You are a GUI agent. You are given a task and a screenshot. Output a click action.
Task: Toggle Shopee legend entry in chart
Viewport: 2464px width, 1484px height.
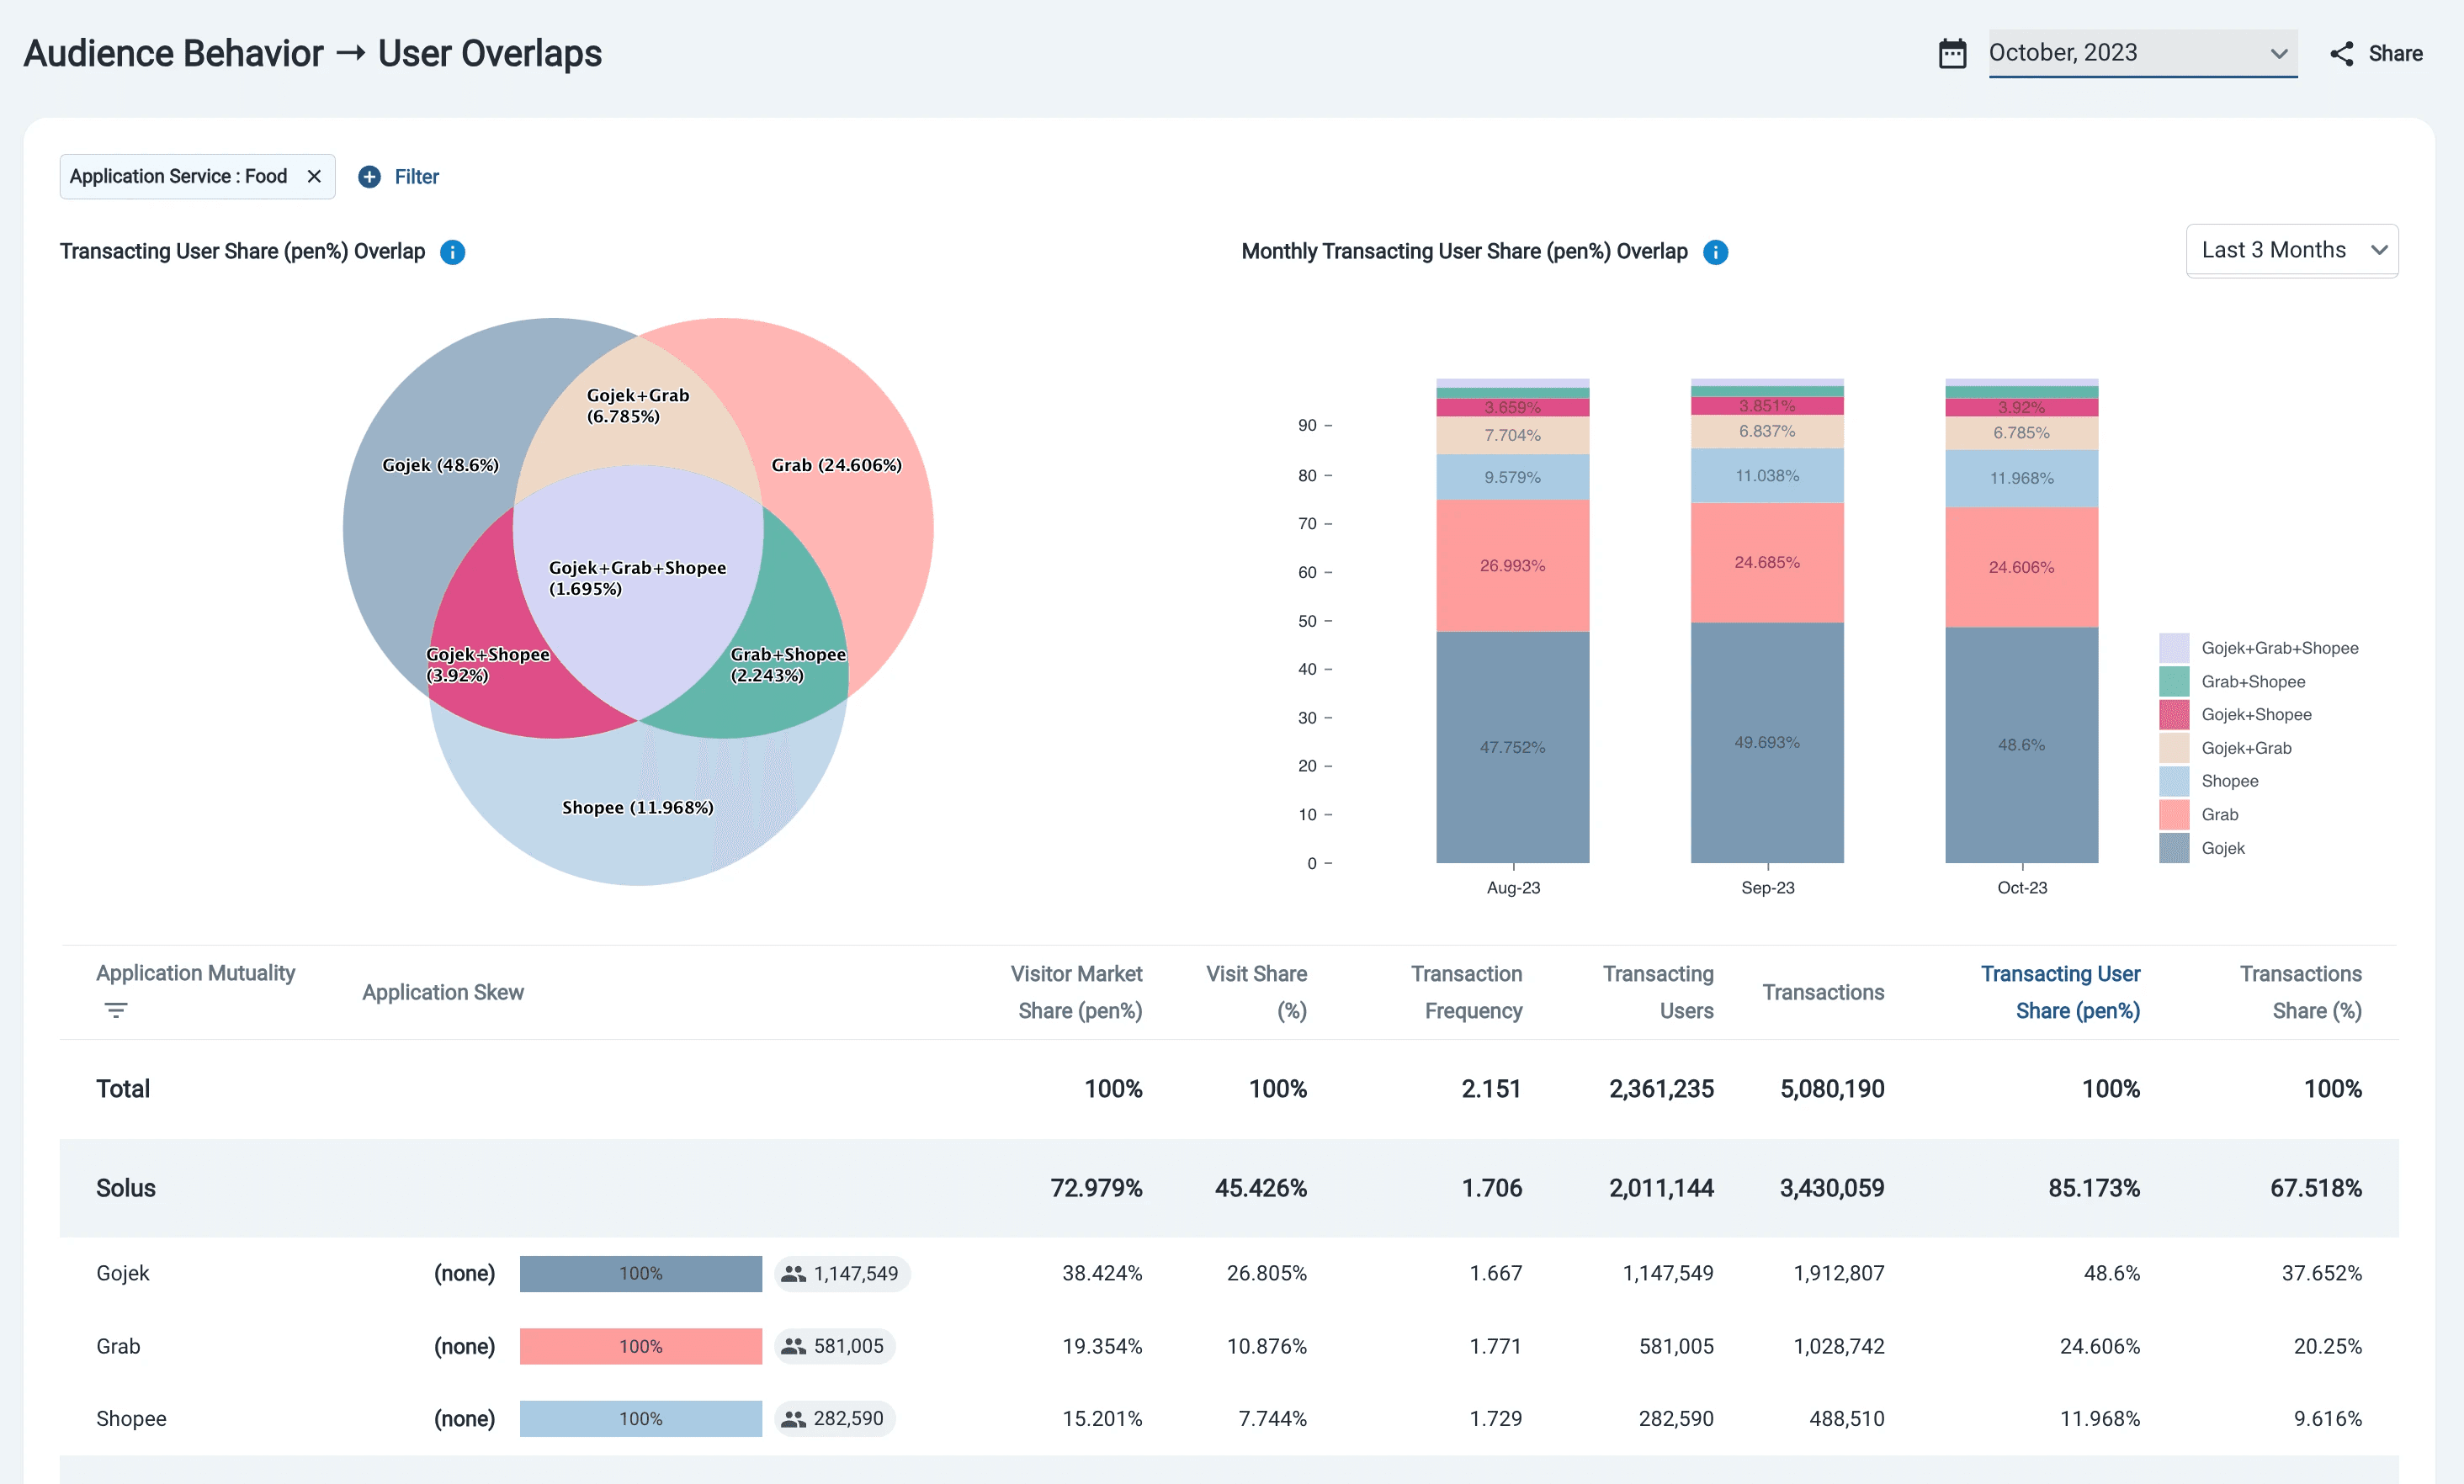pyautogui.click(x=2208, y=781)
